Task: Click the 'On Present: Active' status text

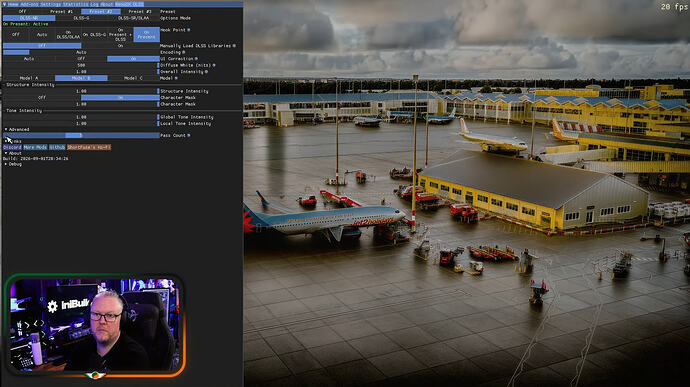Action: pyautogui.click(x=26, y=24)
